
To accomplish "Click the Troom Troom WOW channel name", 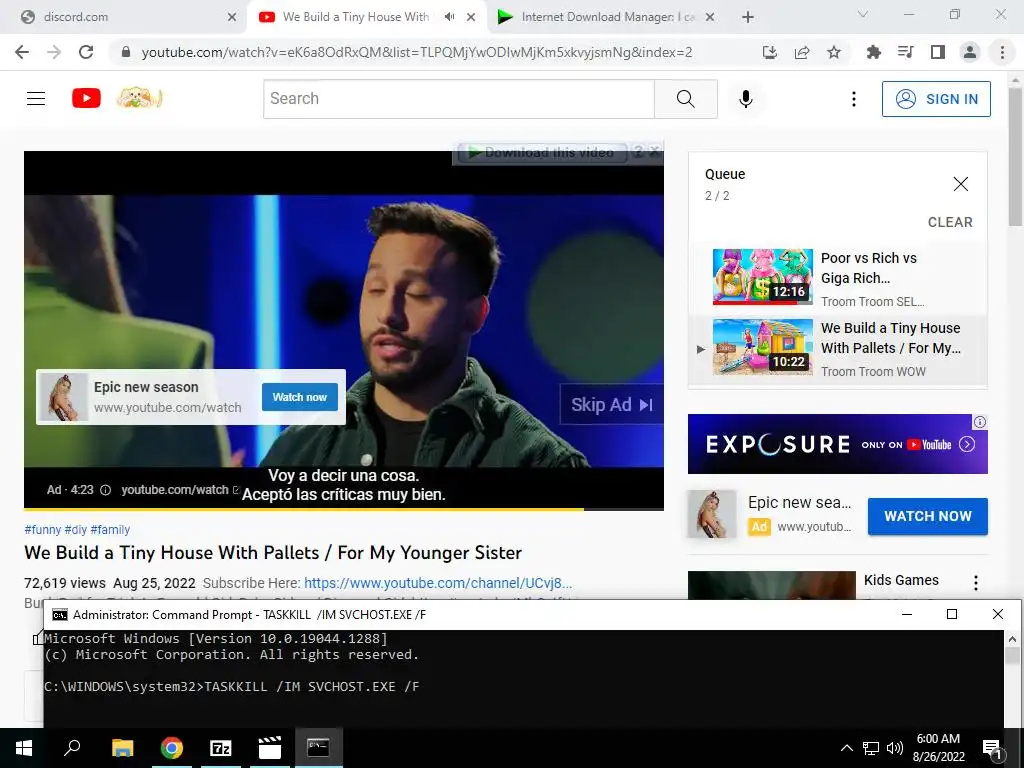I will 873,372.
